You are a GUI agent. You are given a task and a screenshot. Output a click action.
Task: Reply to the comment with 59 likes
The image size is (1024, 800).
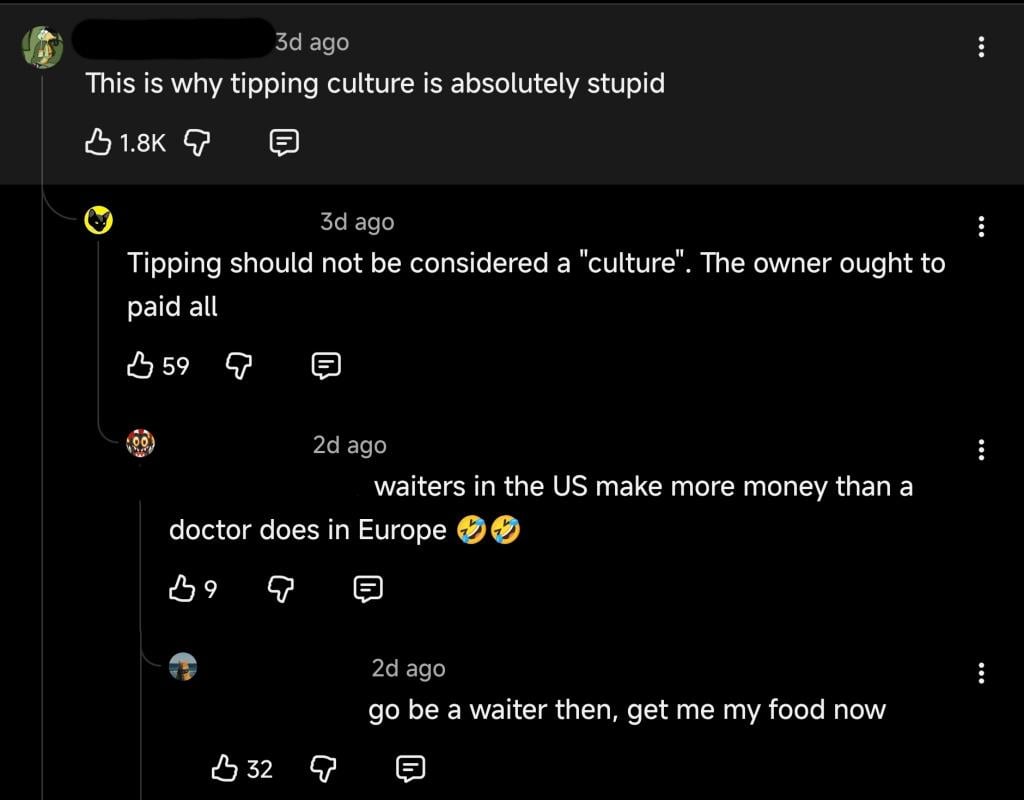326,366
